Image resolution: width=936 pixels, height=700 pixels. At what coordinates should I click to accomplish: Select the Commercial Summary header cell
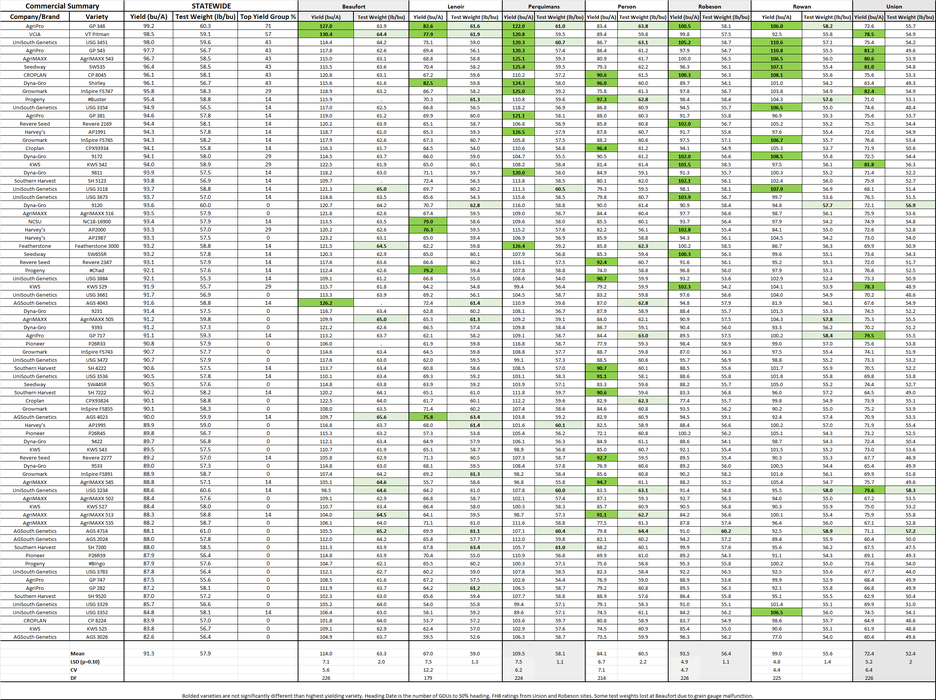tap(62, 8)
